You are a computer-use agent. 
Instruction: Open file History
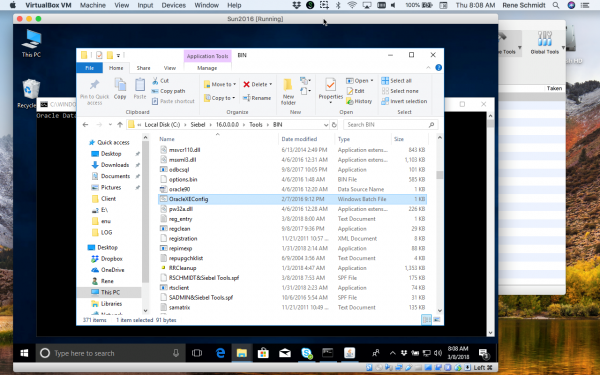pos(359,101)
